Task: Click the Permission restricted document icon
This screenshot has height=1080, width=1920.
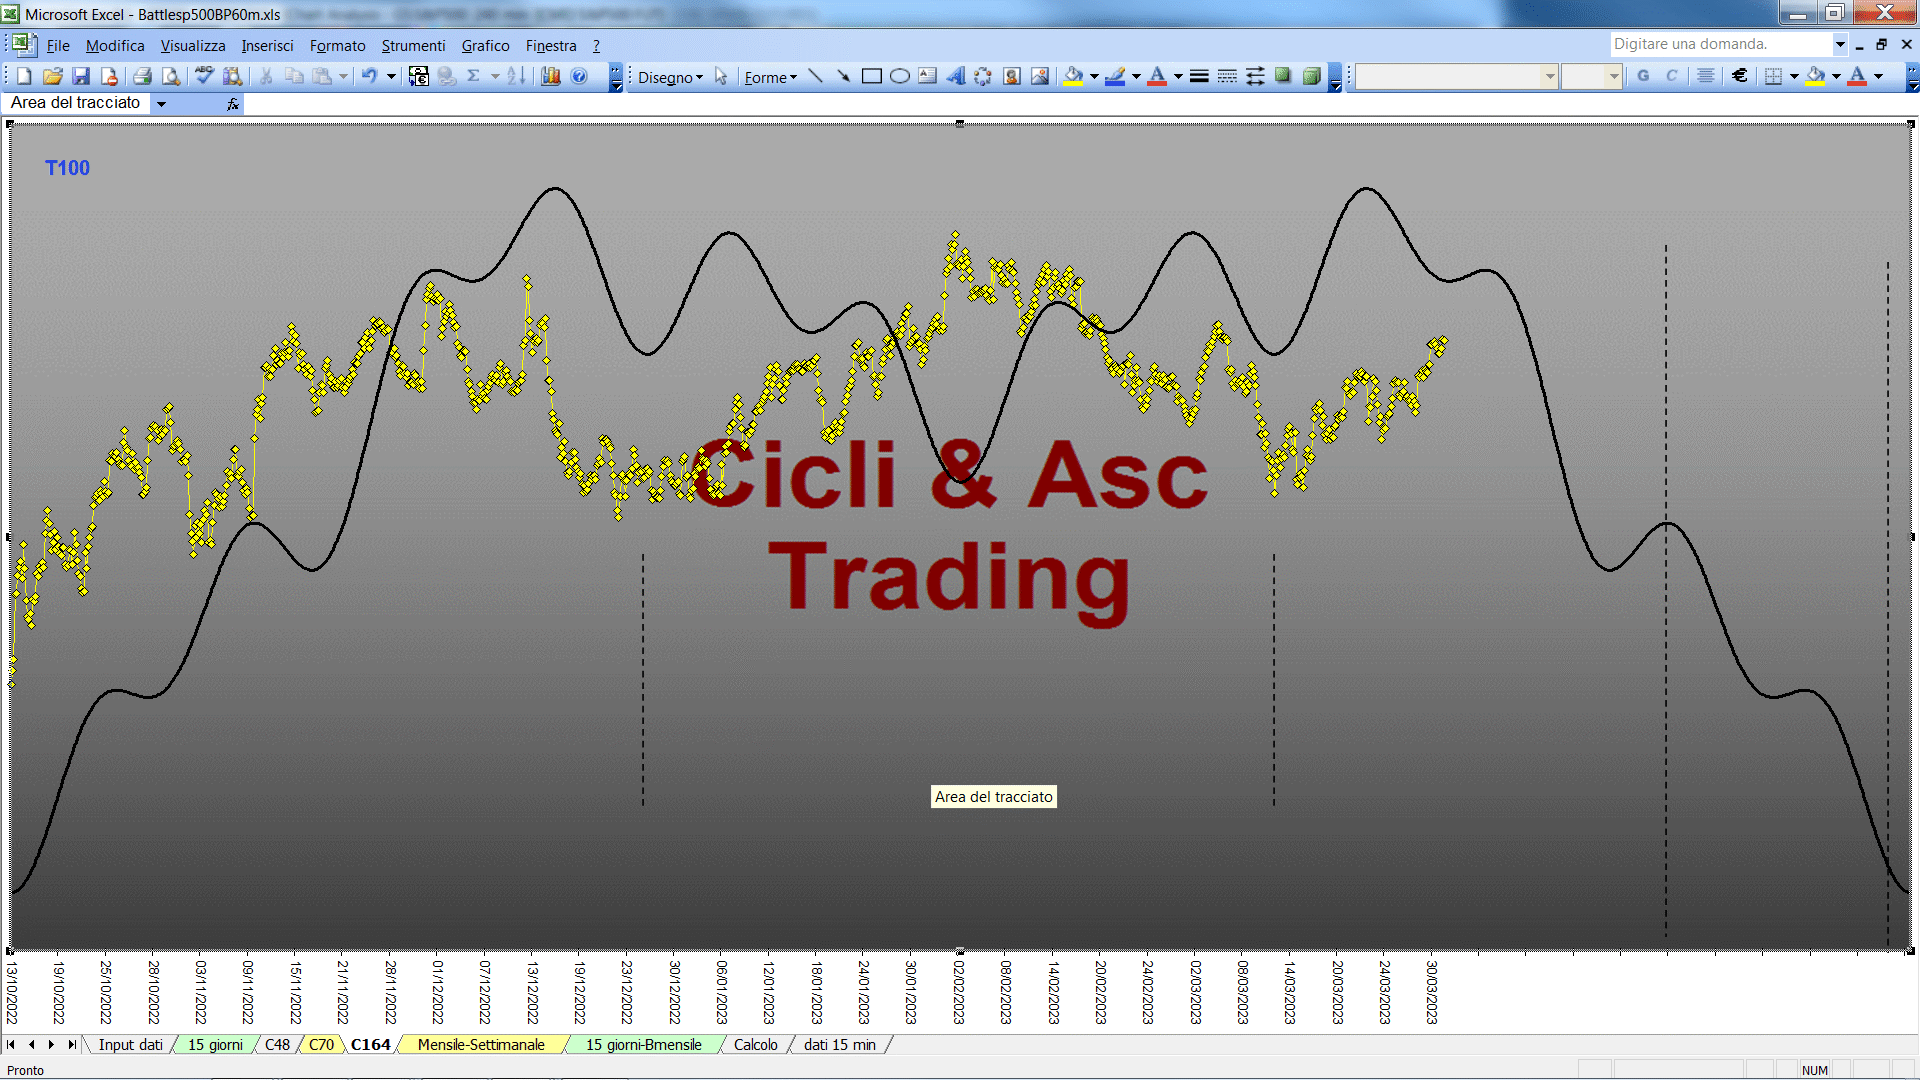Action: (109, 76)
